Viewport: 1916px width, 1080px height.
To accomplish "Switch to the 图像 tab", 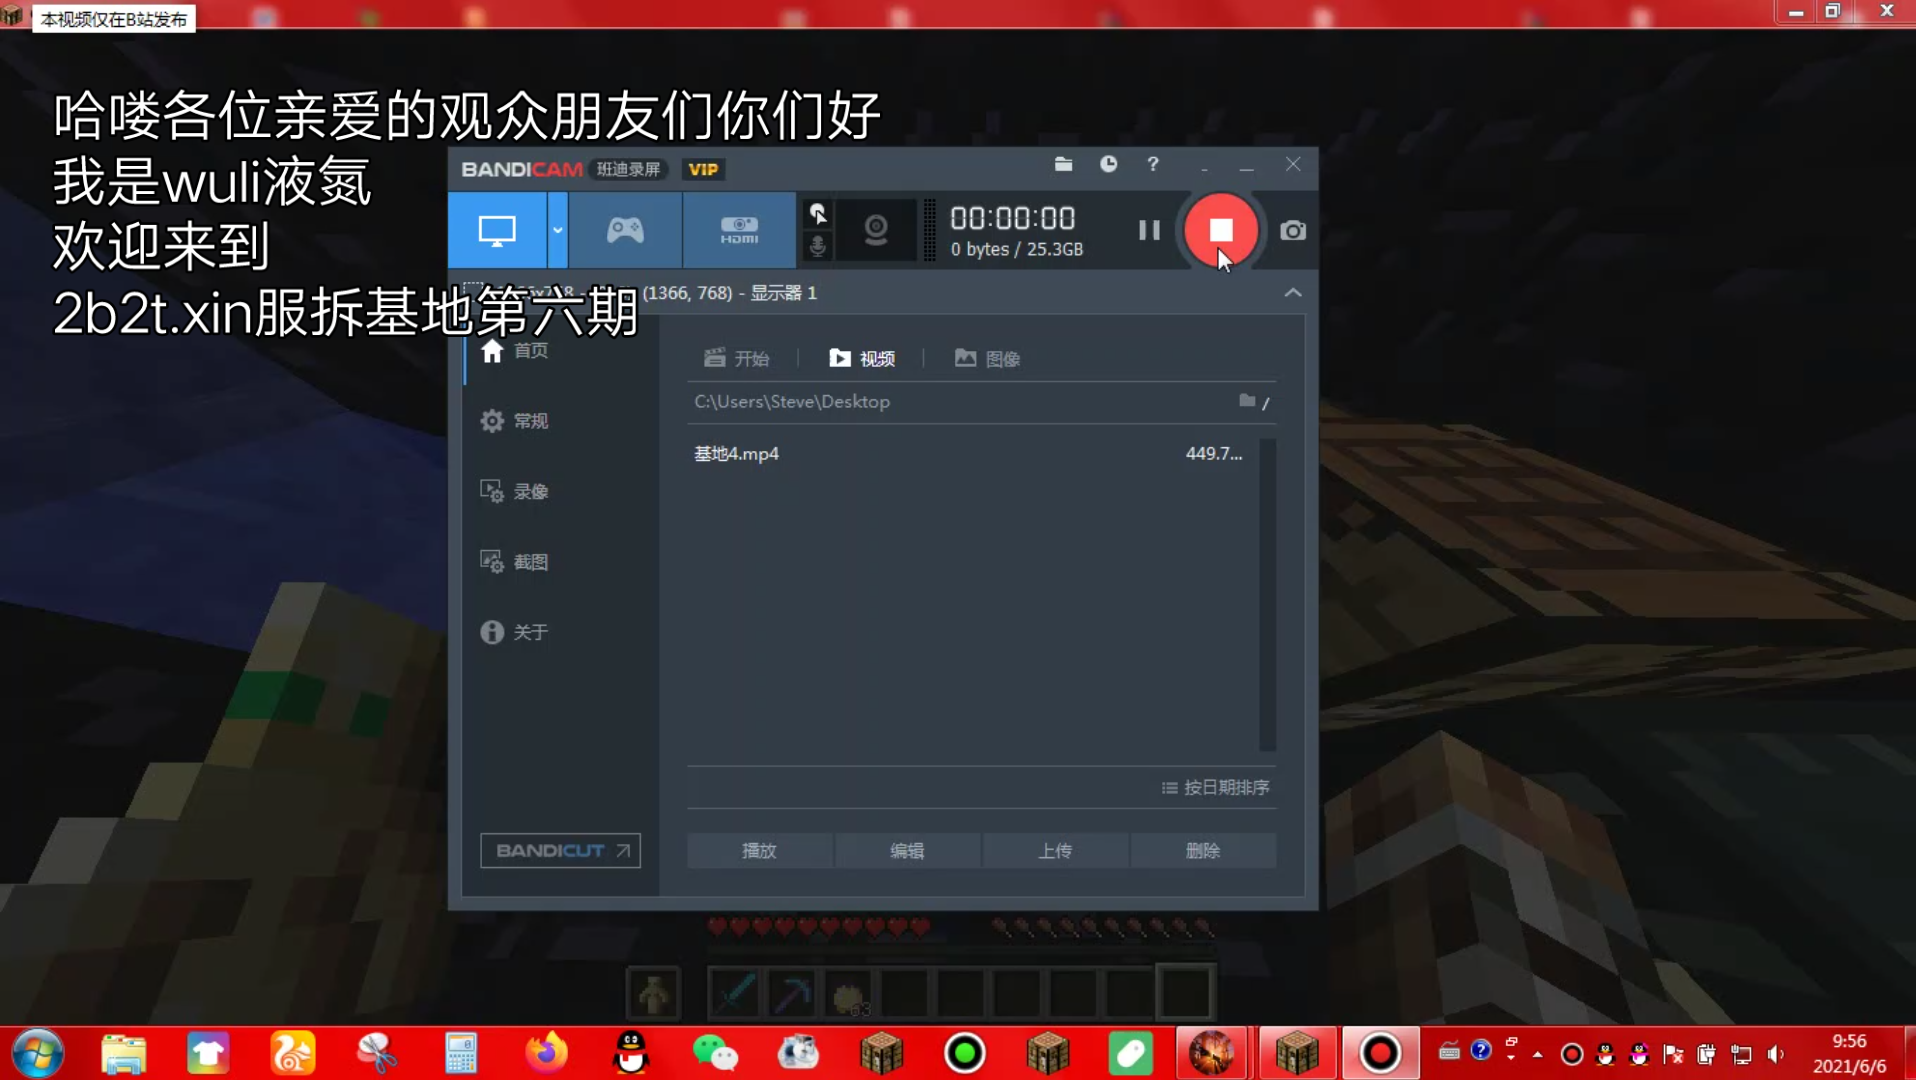I will [986, 358].
